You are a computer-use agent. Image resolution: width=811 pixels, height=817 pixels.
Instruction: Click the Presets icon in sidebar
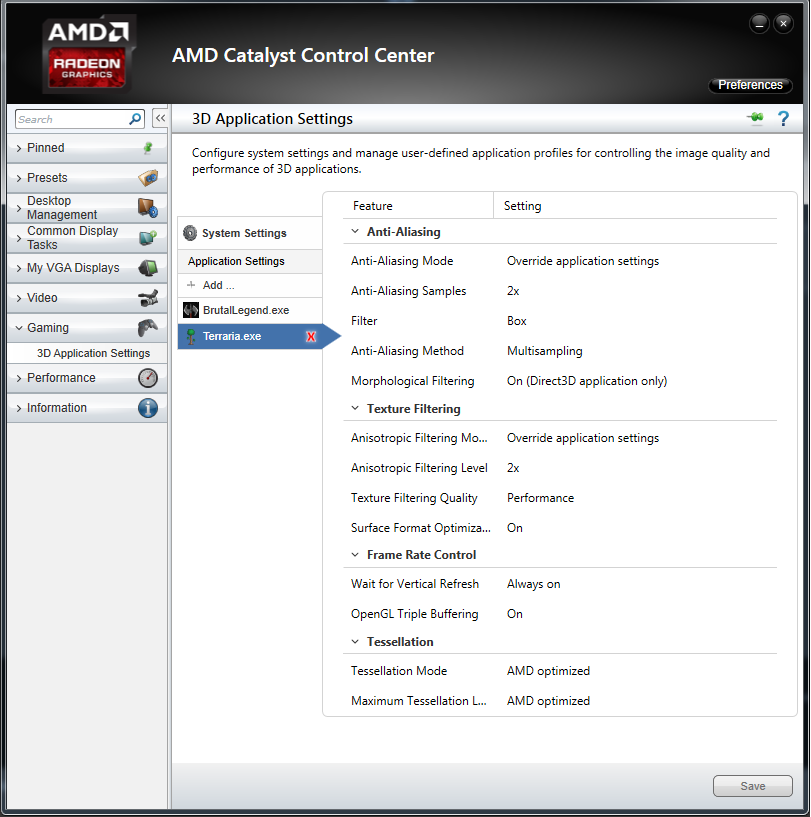148,178
